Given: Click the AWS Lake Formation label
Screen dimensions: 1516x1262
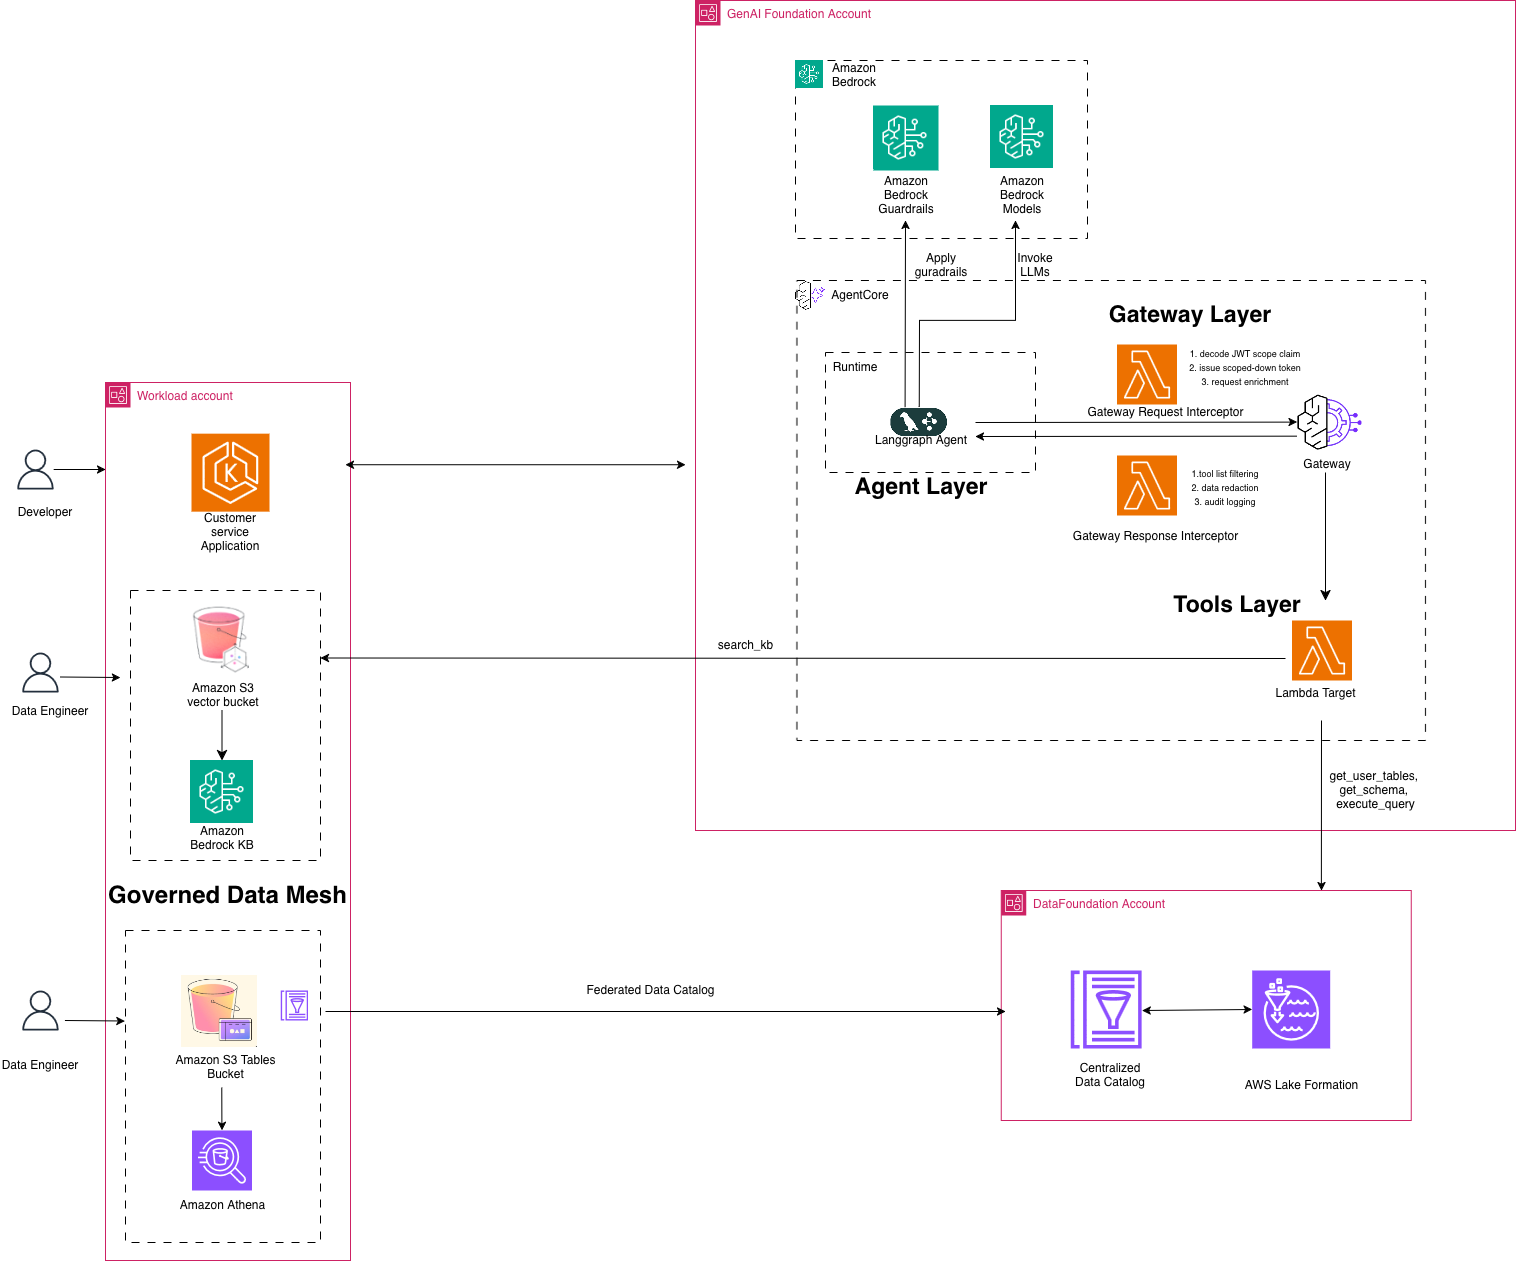Looking at the screenshot, I should [1301, 1085].
